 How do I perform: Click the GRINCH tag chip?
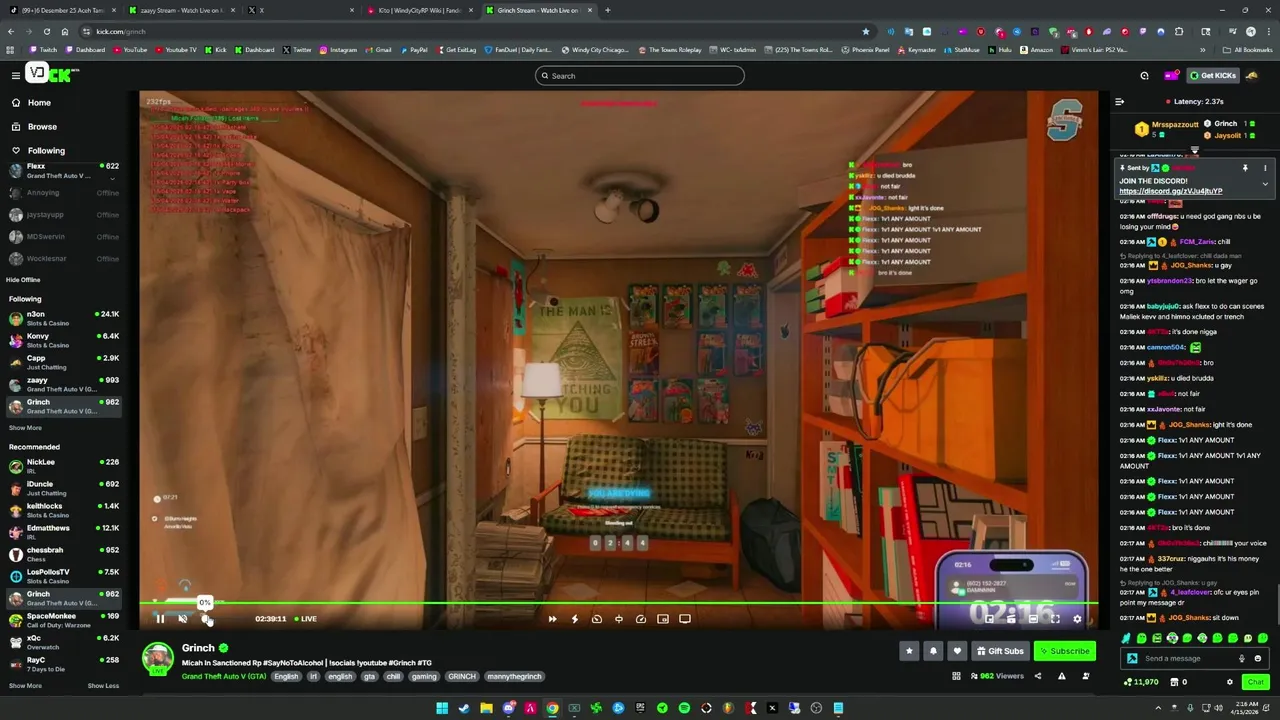tap(462, 676)
